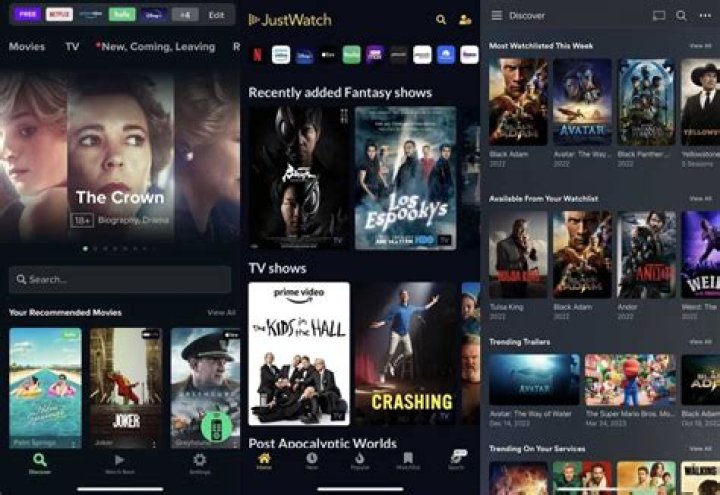The width and height of the screenshot is (720, 495).
Task: Tap the cast screen icon
Action: pos(658,16)
